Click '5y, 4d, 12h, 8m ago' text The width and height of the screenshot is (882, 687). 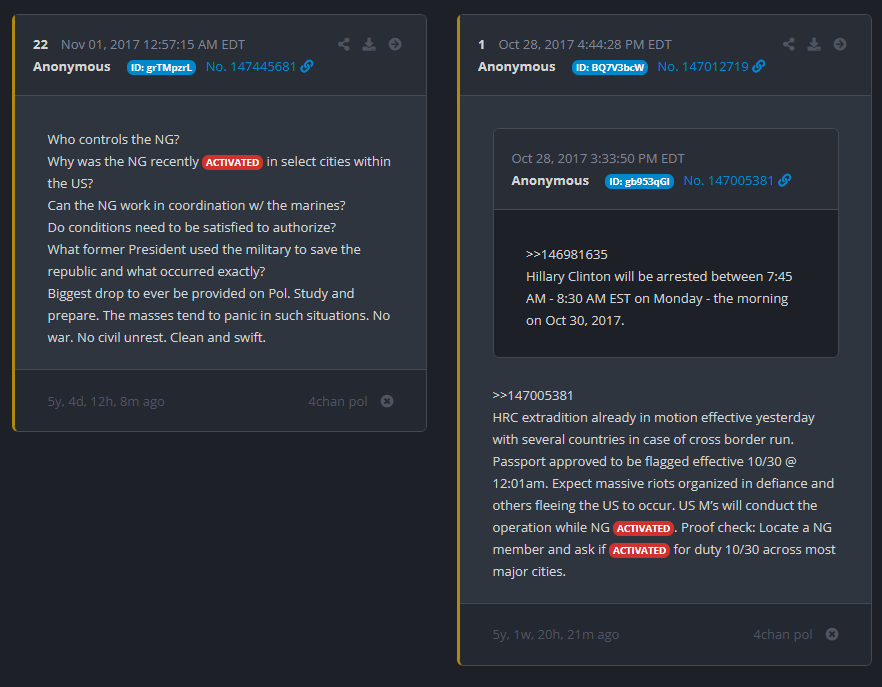pyautogui.click(x=106, y=401)
